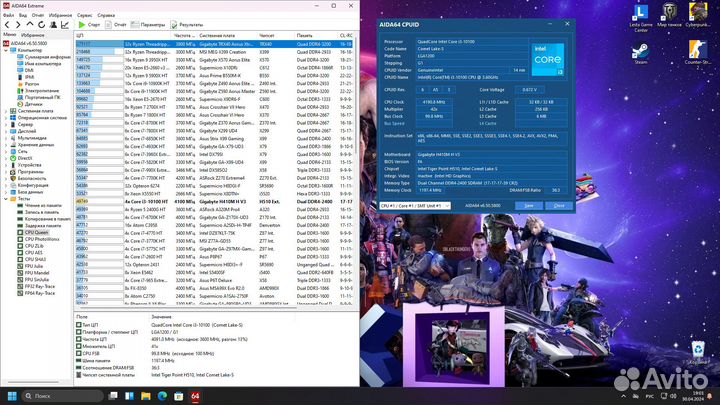This screenshot has height=405, width=720.
Task: Open the Отчет menu in the menu bar
Action: [38, 15]
